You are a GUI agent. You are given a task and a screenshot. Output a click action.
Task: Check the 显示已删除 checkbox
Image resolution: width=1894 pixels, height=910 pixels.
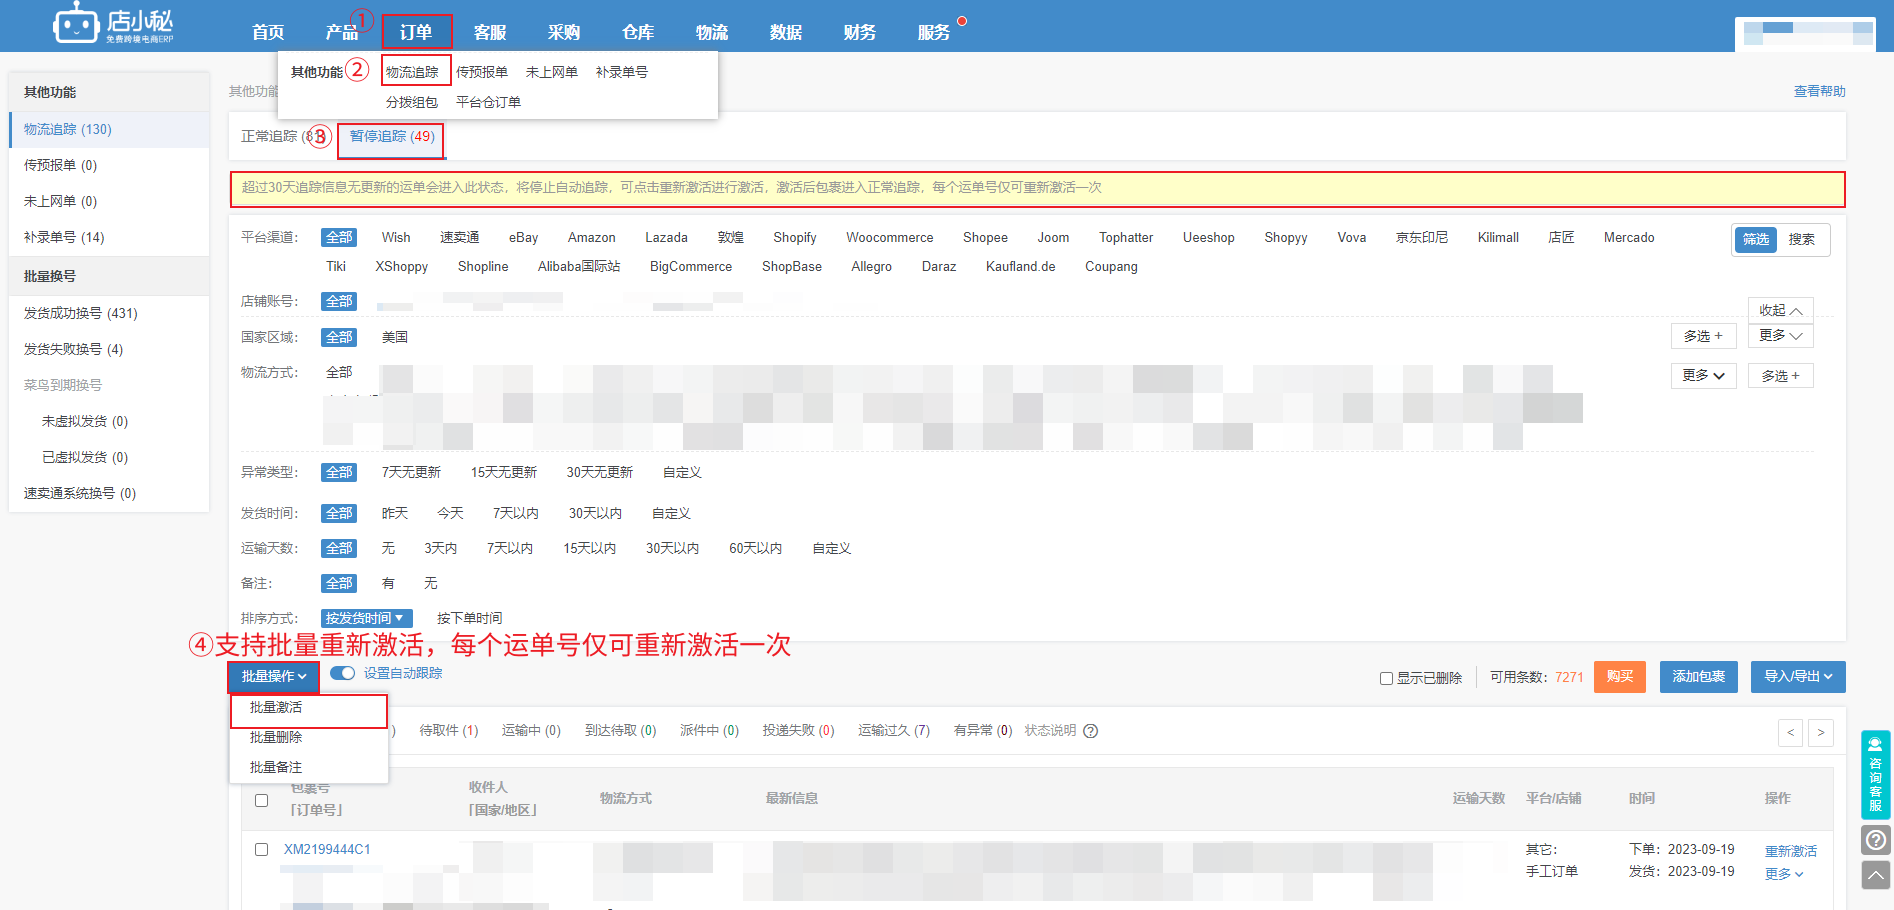(1386, 678)
